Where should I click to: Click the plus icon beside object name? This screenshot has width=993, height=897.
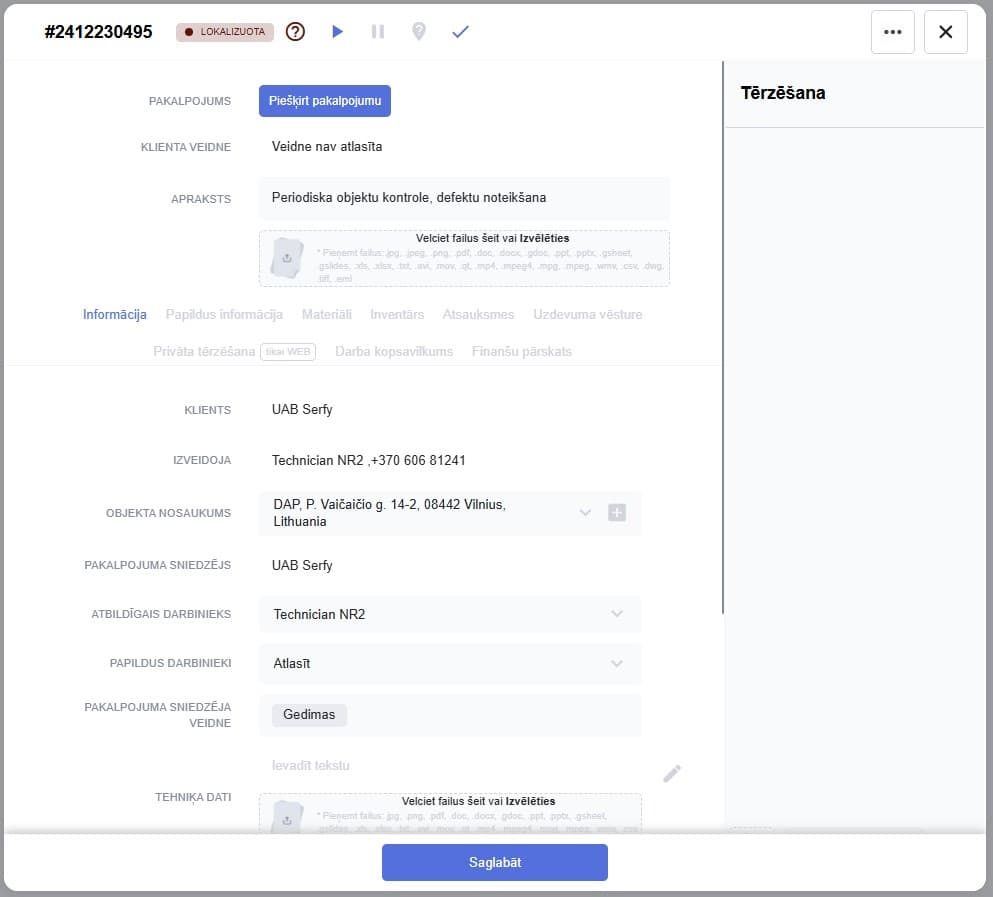pyautogui.click(x=617, y=513)
